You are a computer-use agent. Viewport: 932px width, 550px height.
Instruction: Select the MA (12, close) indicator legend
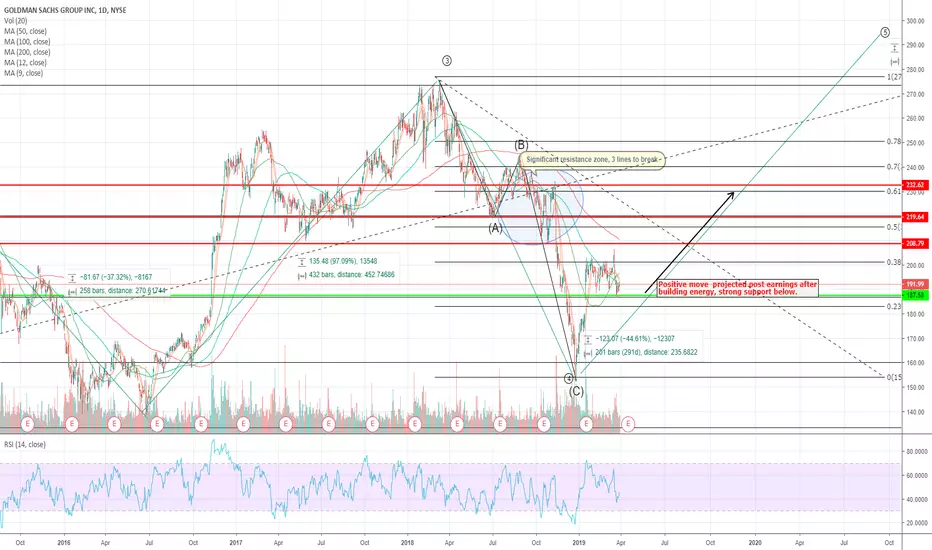tap(25, 63)
